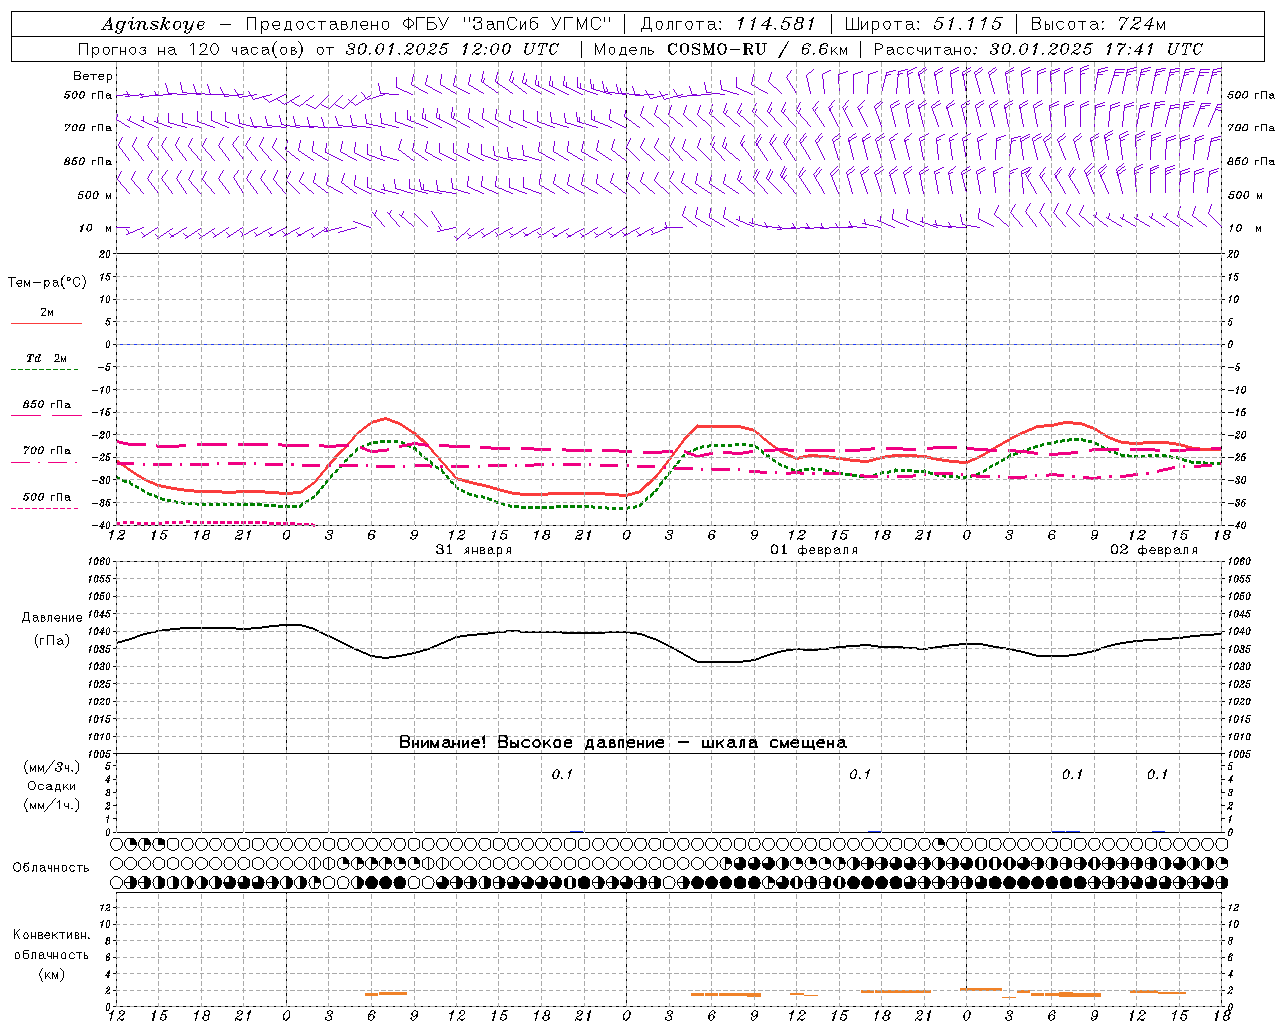Click the 700 гПа entry in the temperature legend
Screen dimensions: 1280x1024
(47, 450)
